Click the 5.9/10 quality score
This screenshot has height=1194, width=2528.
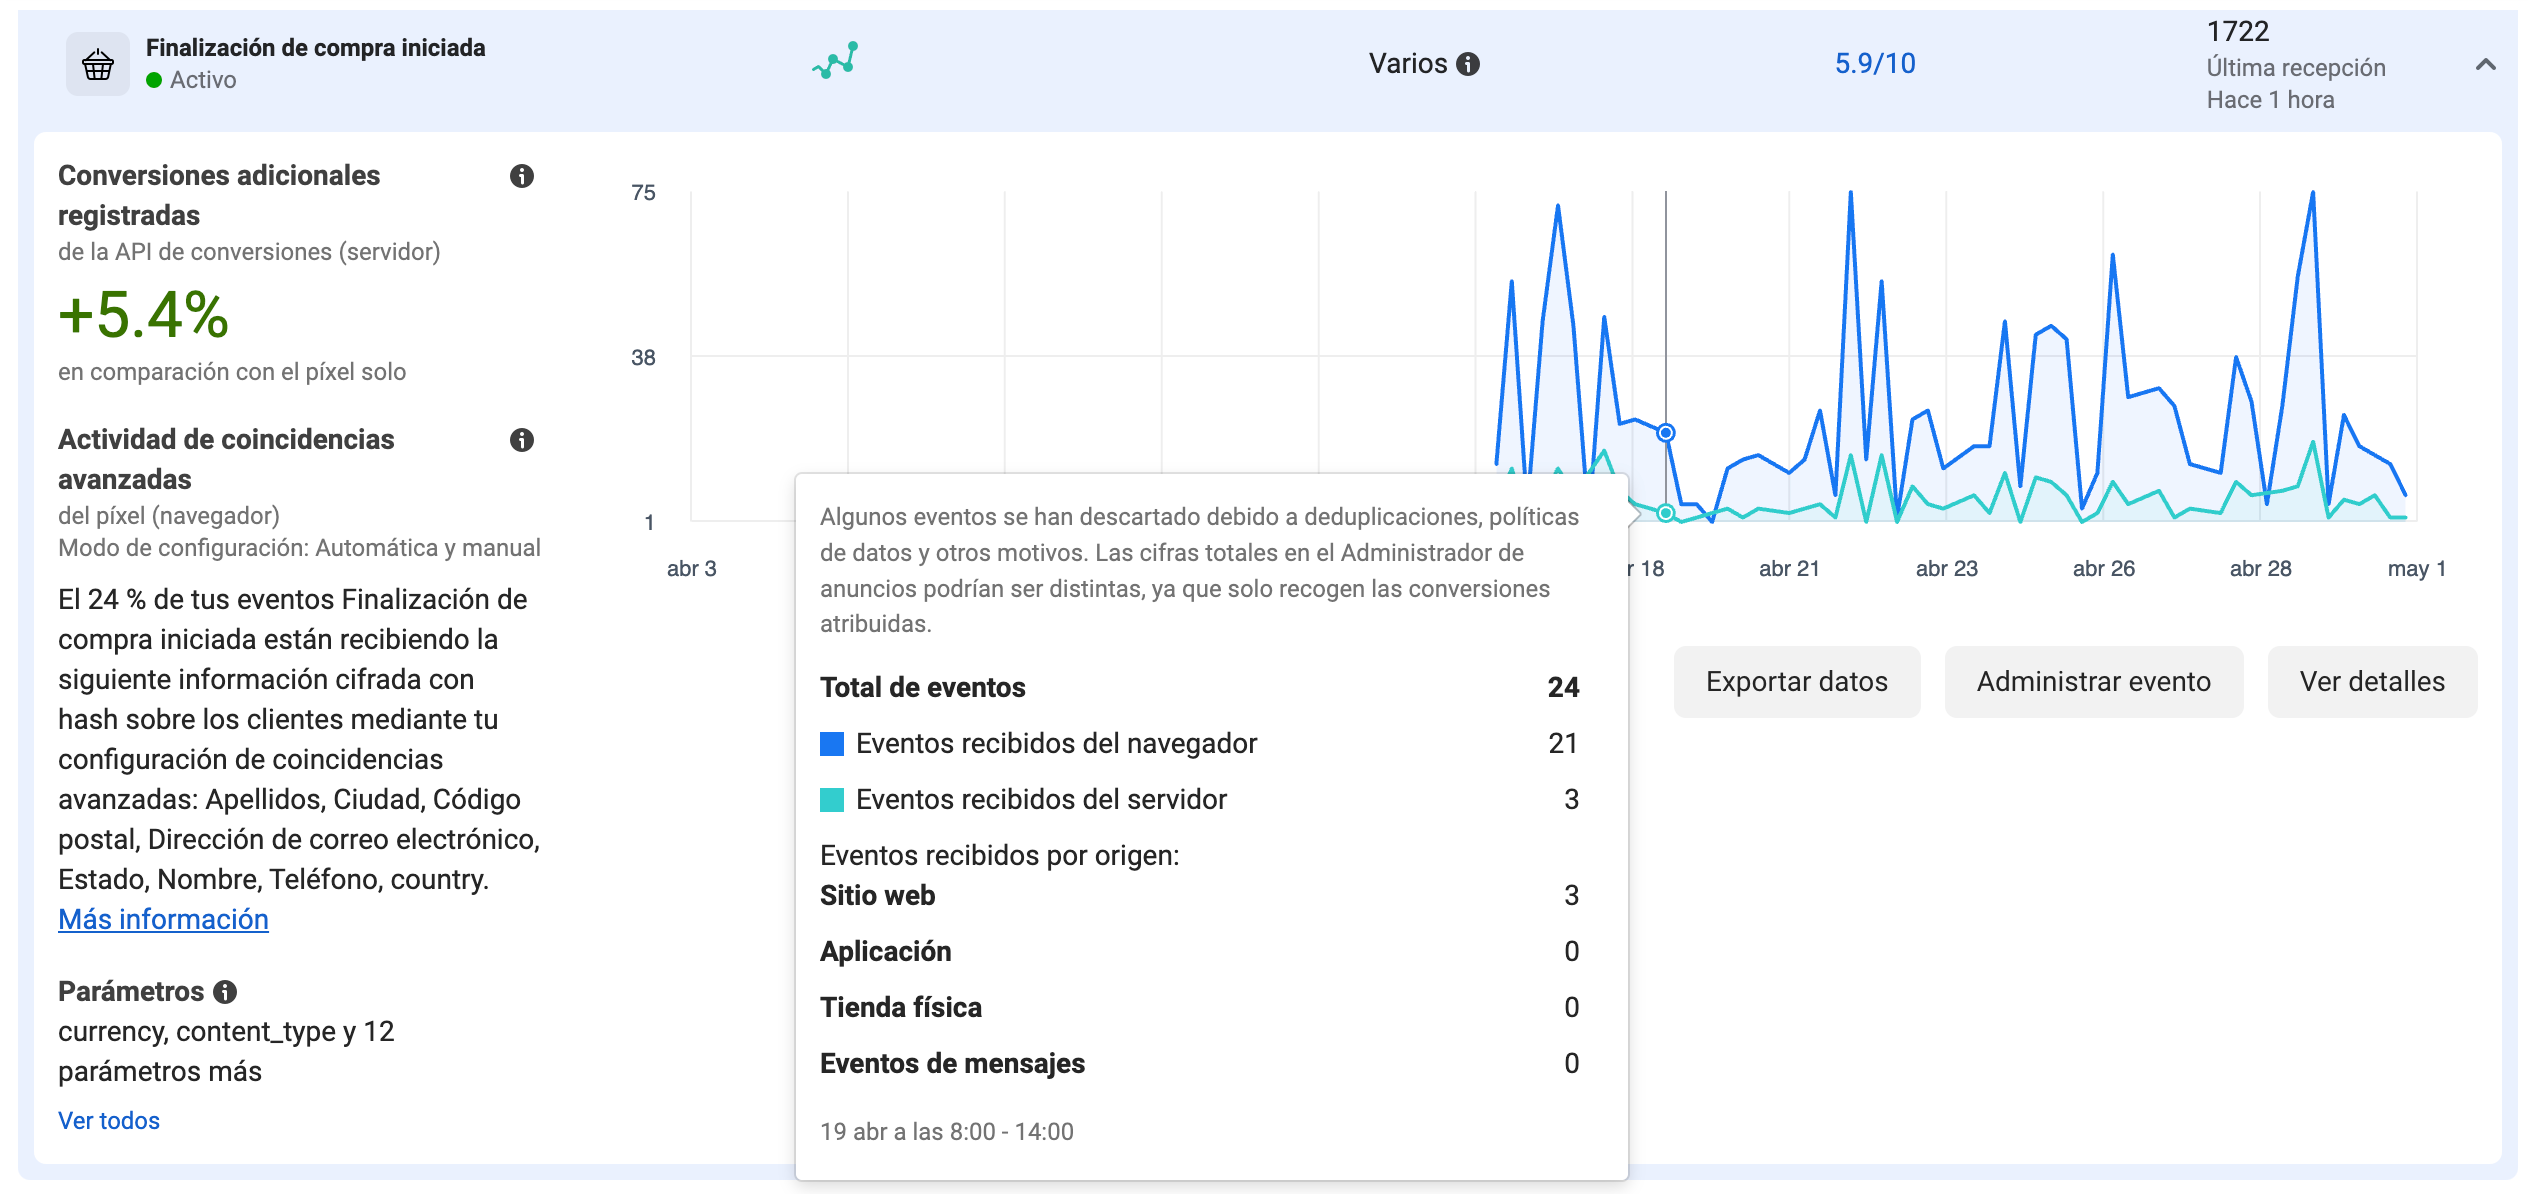point(1874,64)
